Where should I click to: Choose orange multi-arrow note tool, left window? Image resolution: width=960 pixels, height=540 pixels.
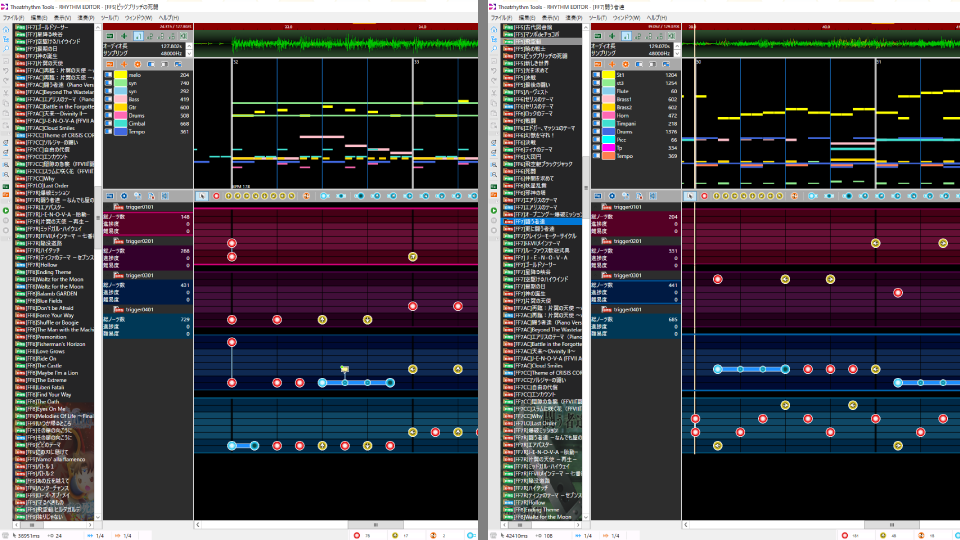click(307, 196)
